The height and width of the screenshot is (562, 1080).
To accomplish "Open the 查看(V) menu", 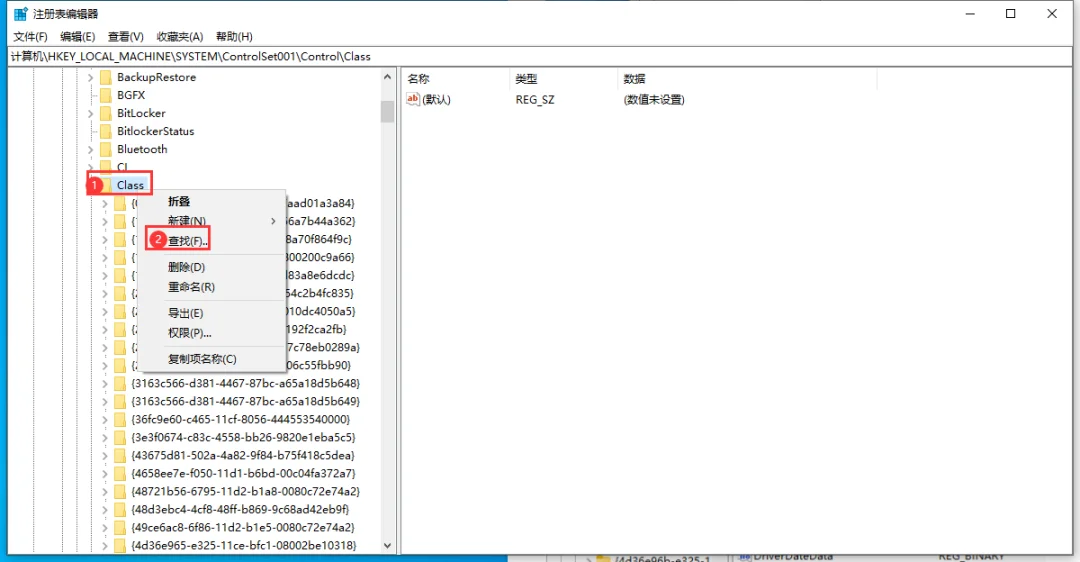I will coord(125,37).
